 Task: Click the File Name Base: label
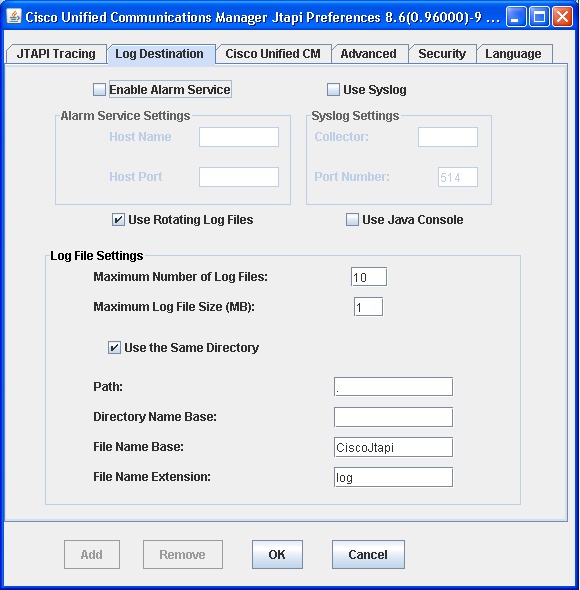coord(139,447)
